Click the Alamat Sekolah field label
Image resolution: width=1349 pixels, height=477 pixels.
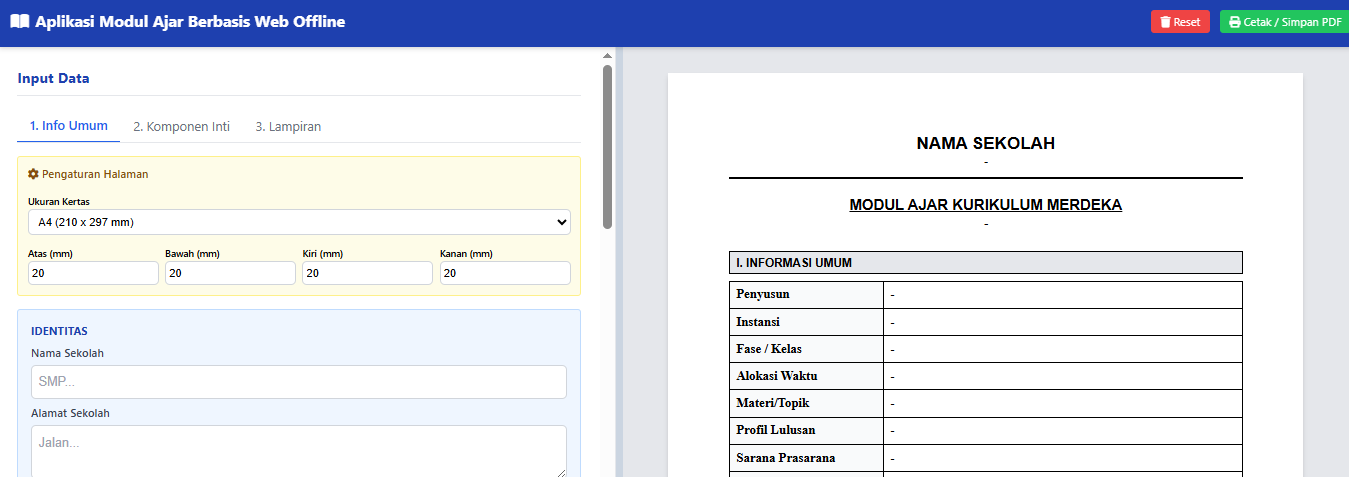[x=70, y=413]
